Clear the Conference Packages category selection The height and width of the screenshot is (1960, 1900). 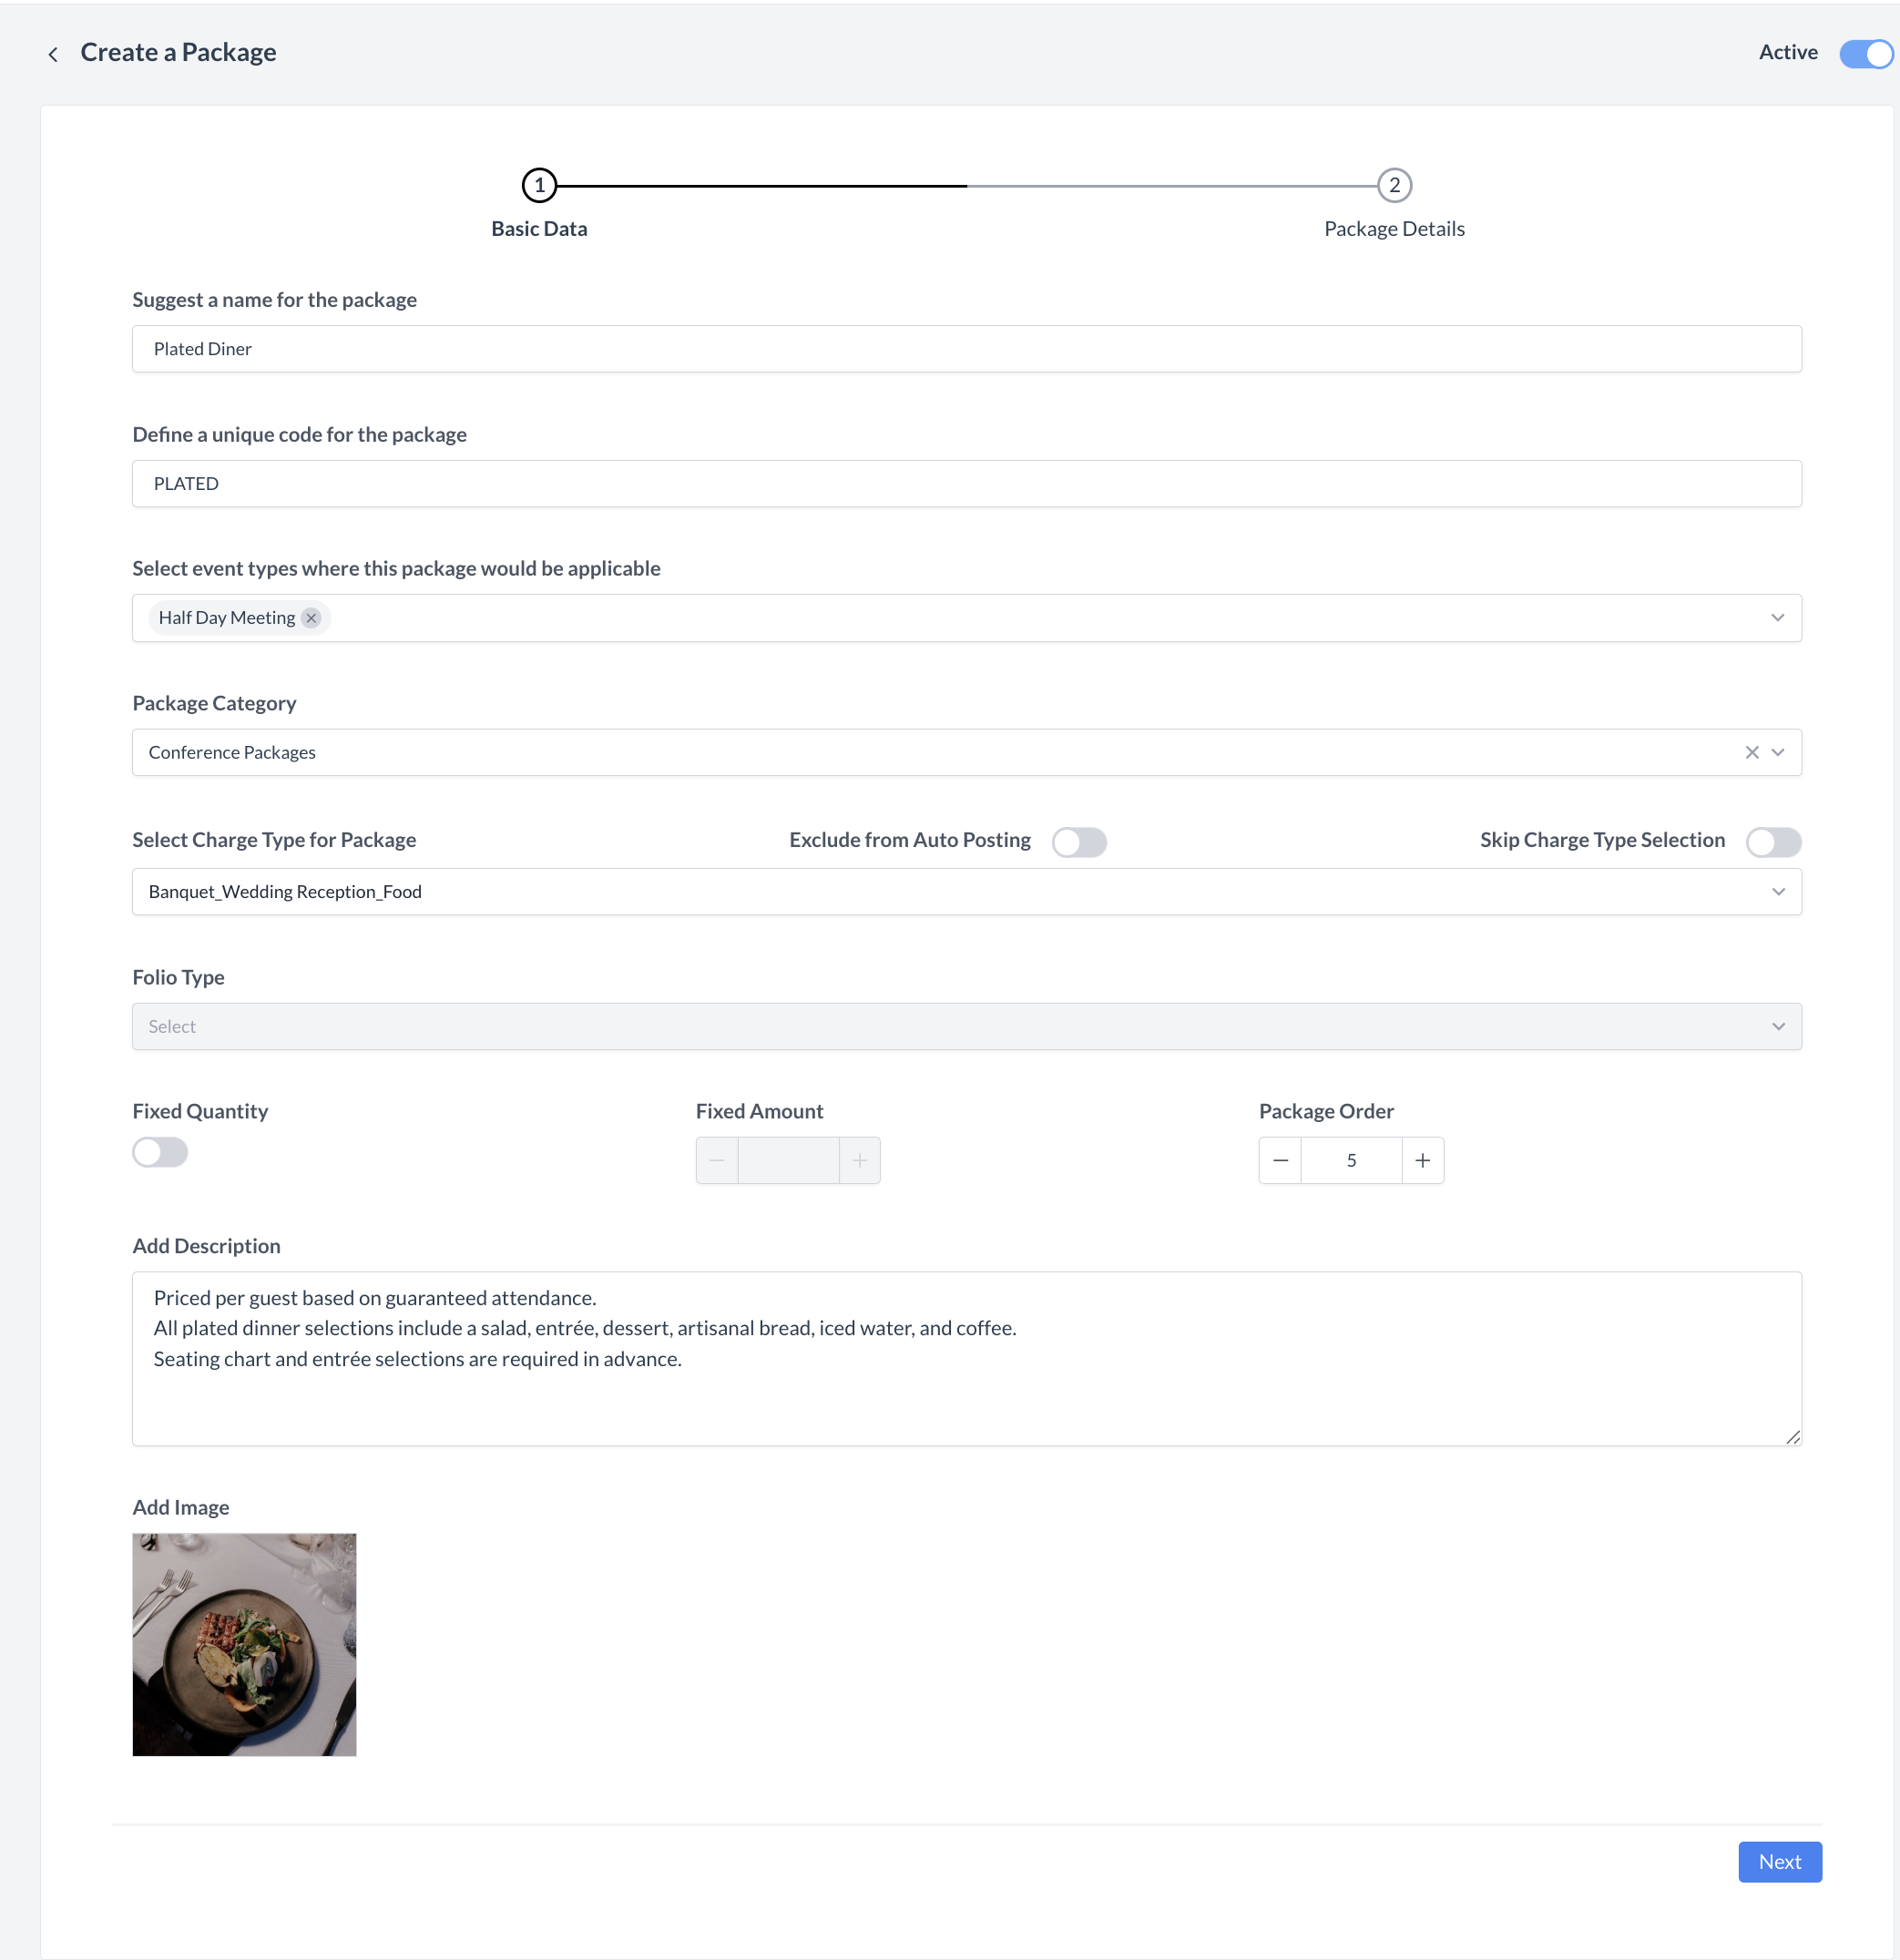point(1751,752)
